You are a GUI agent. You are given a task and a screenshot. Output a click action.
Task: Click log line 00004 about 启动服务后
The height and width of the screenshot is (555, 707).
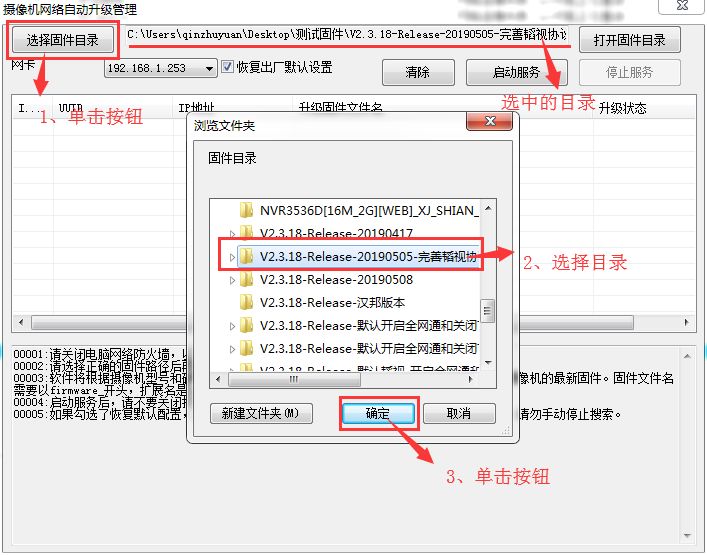pyautogui.click(x=100, y=402)
